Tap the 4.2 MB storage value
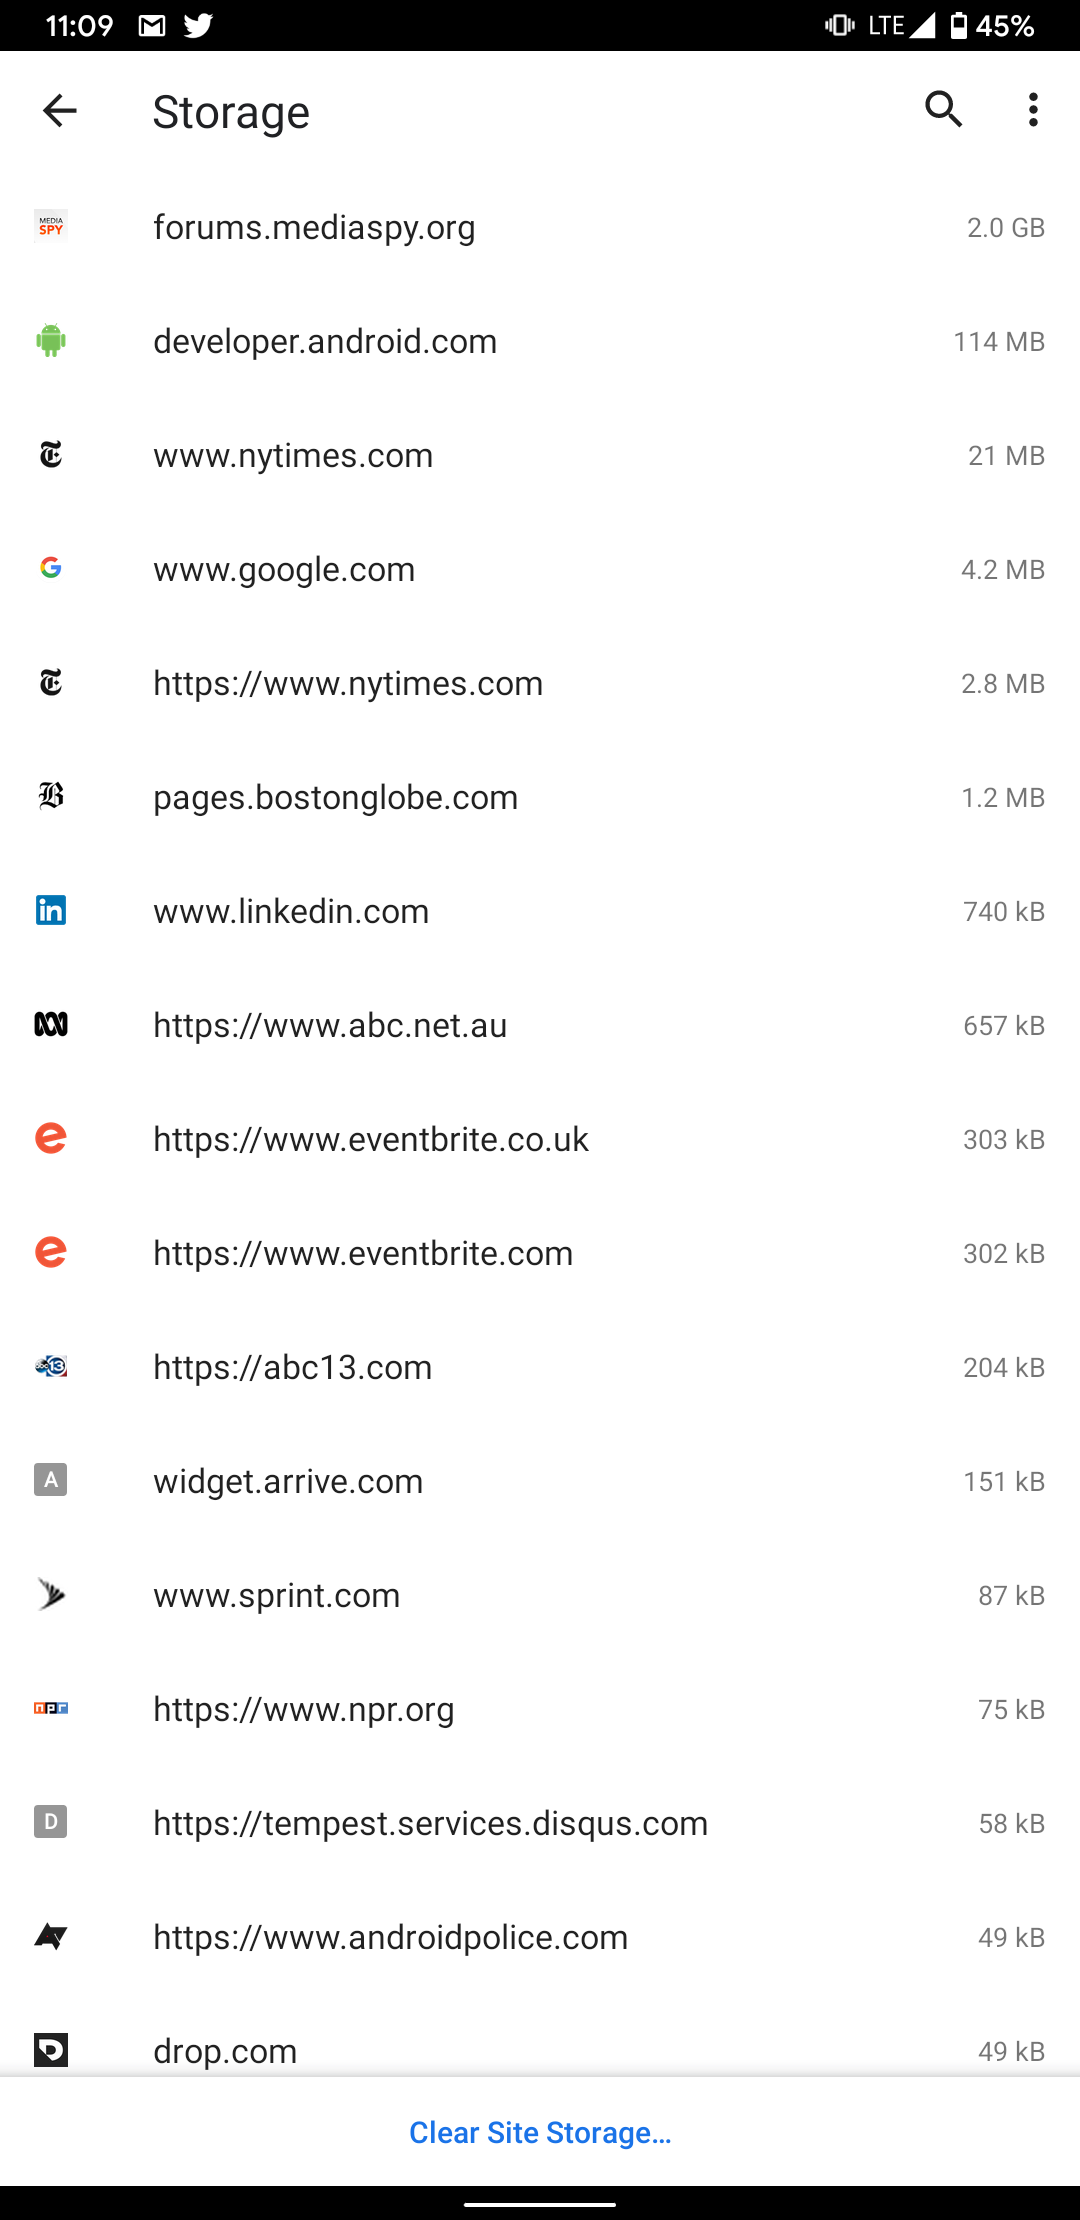 click(x=1003, y=570)
